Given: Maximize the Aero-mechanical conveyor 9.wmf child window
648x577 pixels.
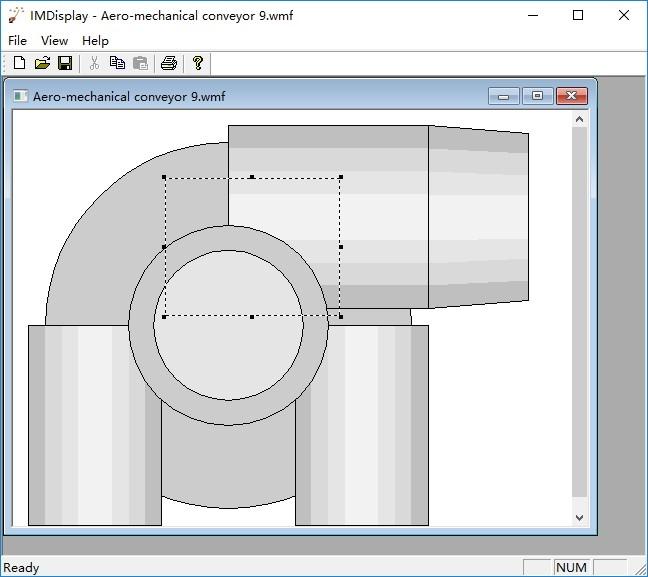Looking at the screenshot, I should [537, 96].
